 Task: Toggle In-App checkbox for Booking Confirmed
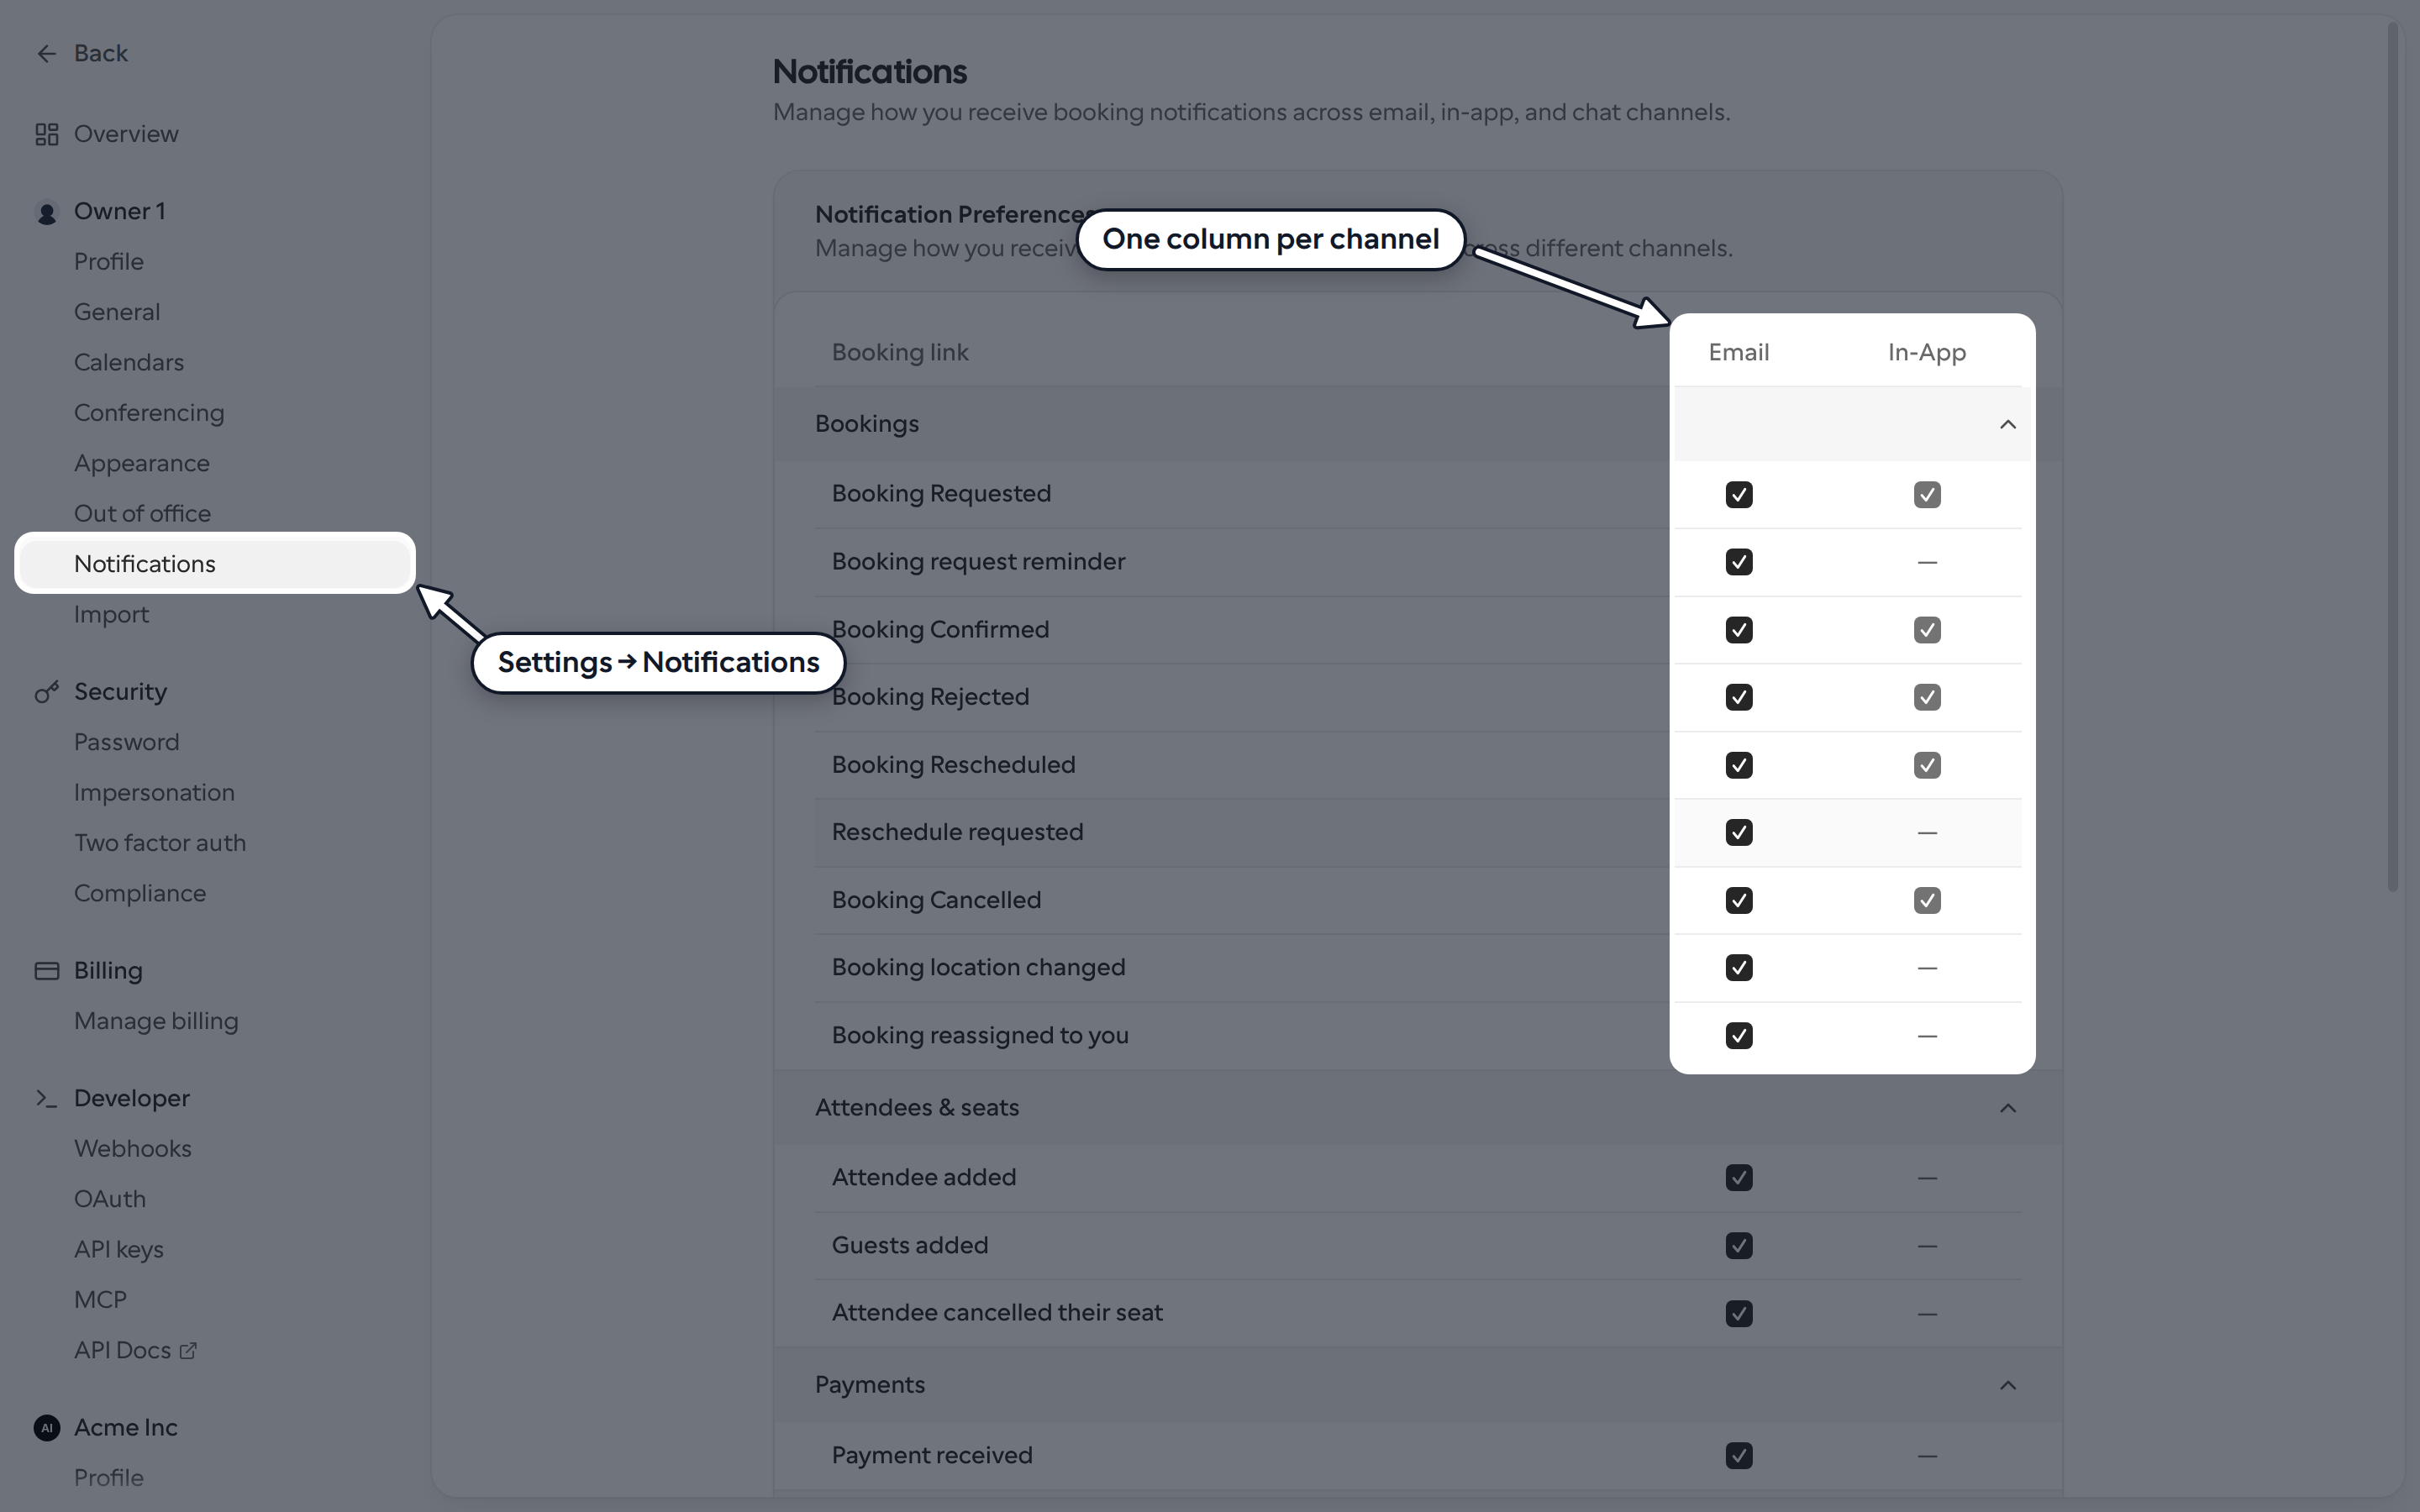point(1927,630)
